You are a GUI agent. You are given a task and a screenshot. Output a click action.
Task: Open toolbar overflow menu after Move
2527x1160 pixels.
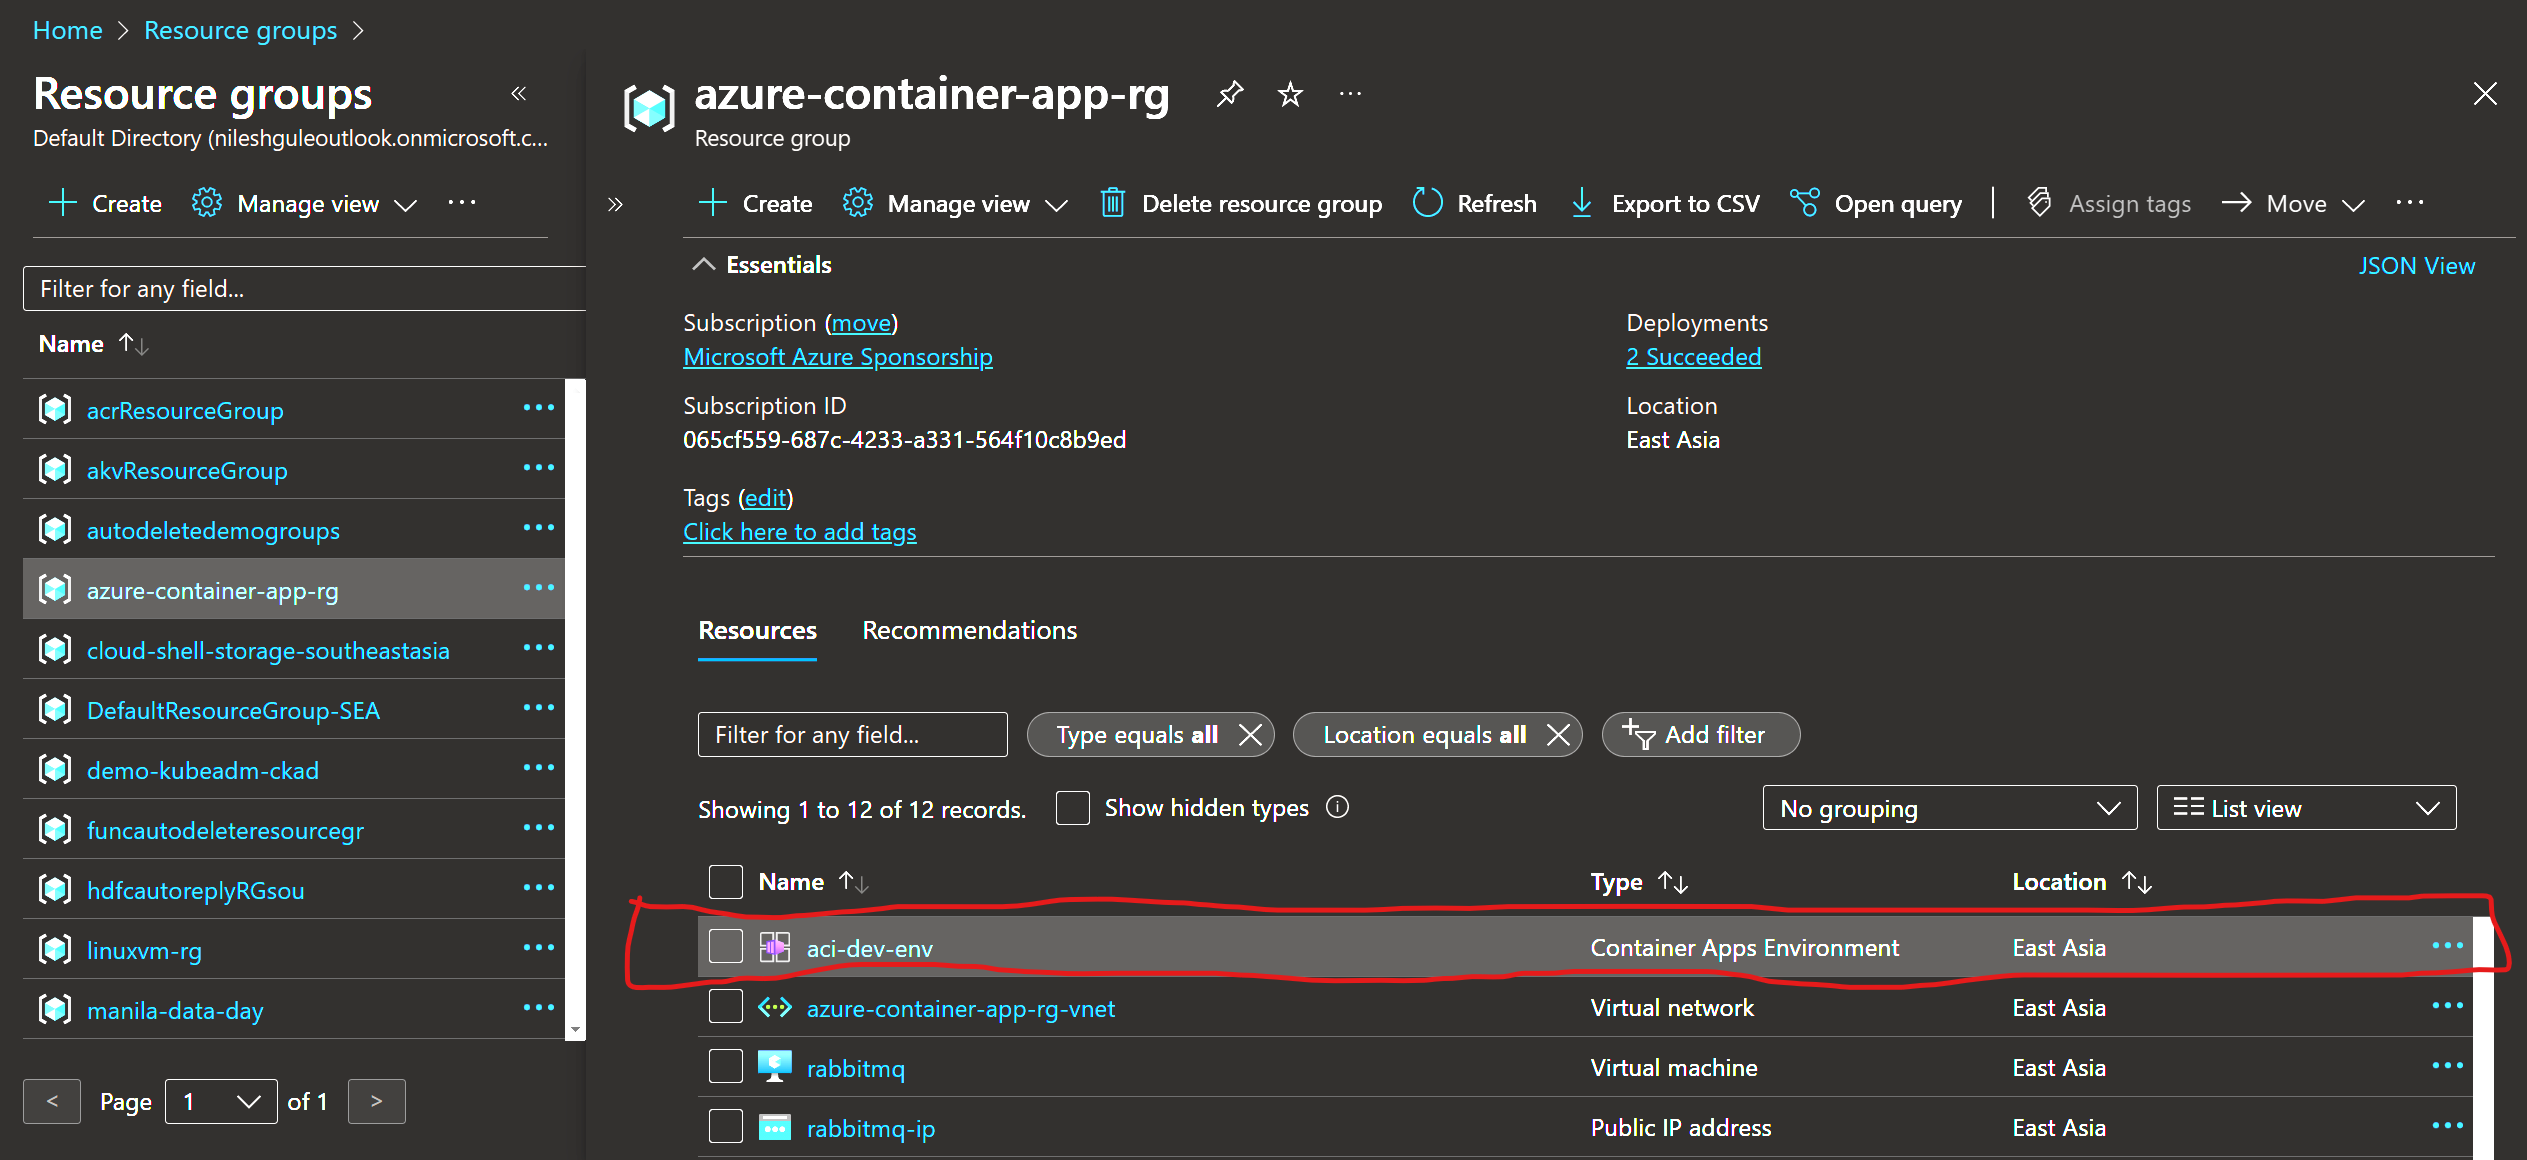pos(2410,203)
